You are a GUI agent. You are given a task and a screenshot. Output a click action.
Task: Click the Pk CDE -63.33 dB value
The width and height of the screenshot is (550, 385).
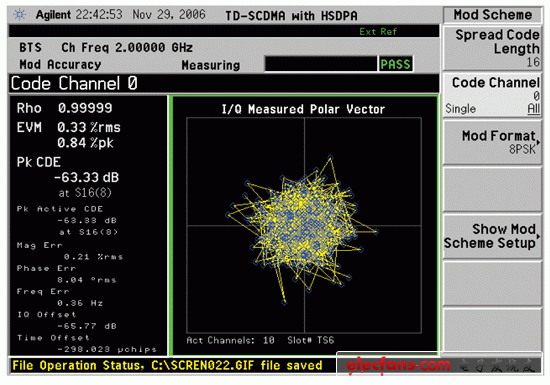point(86,177)
